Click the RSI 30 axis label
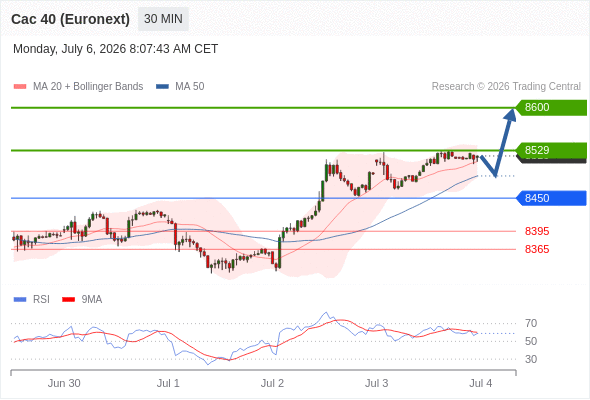 pos(531,359)
